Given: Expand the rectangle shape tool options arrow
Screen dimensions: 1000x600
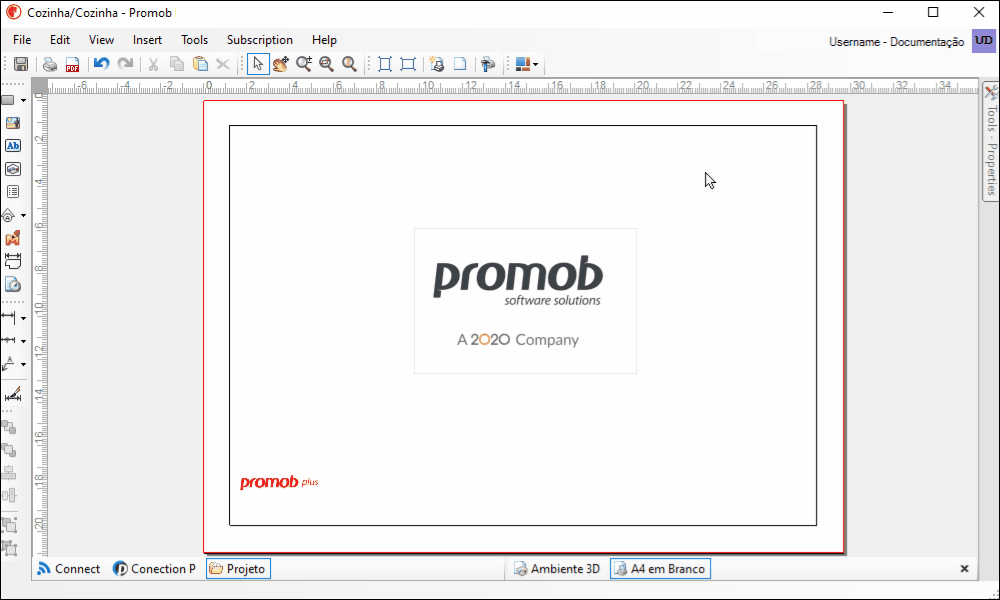Looking at the screenshot, I should (24, 101).
